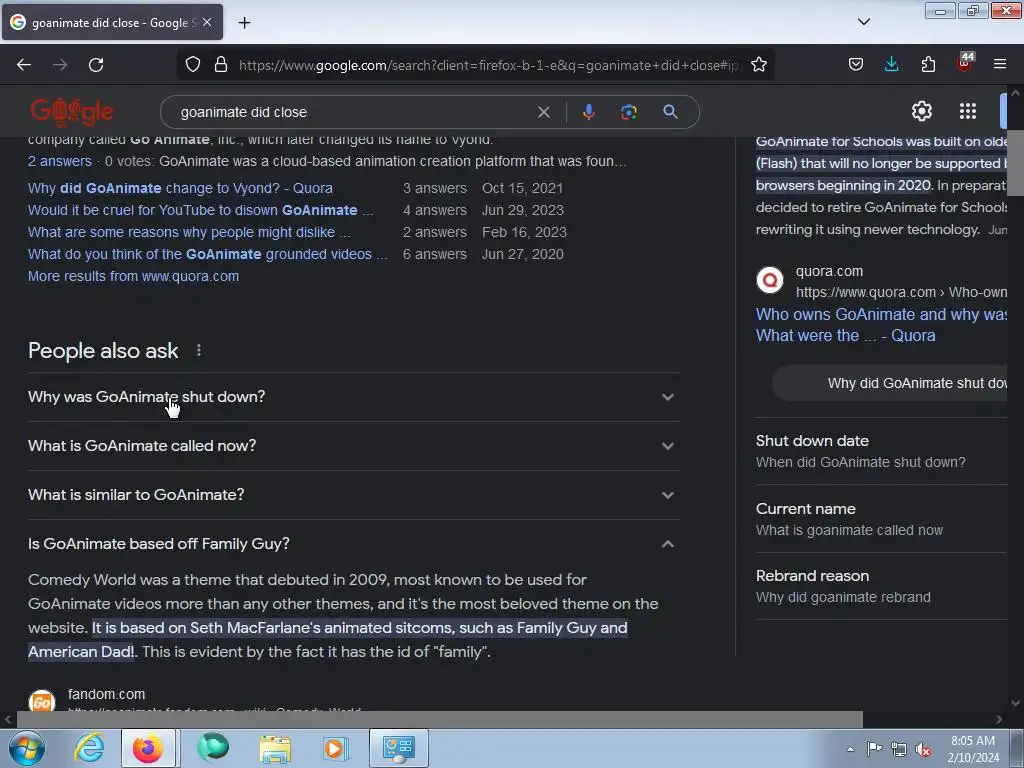Go to Google homepage via logo

72,112
